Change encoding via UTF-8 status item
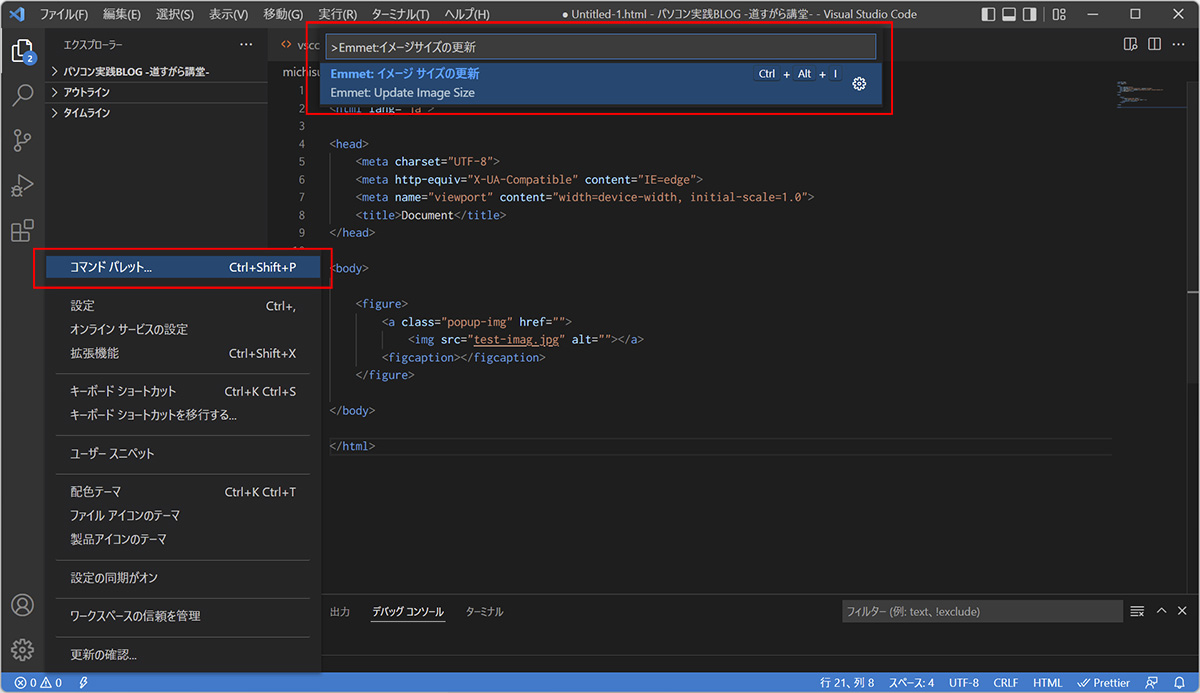1200x693 pixels. click(x=964, y=683)
